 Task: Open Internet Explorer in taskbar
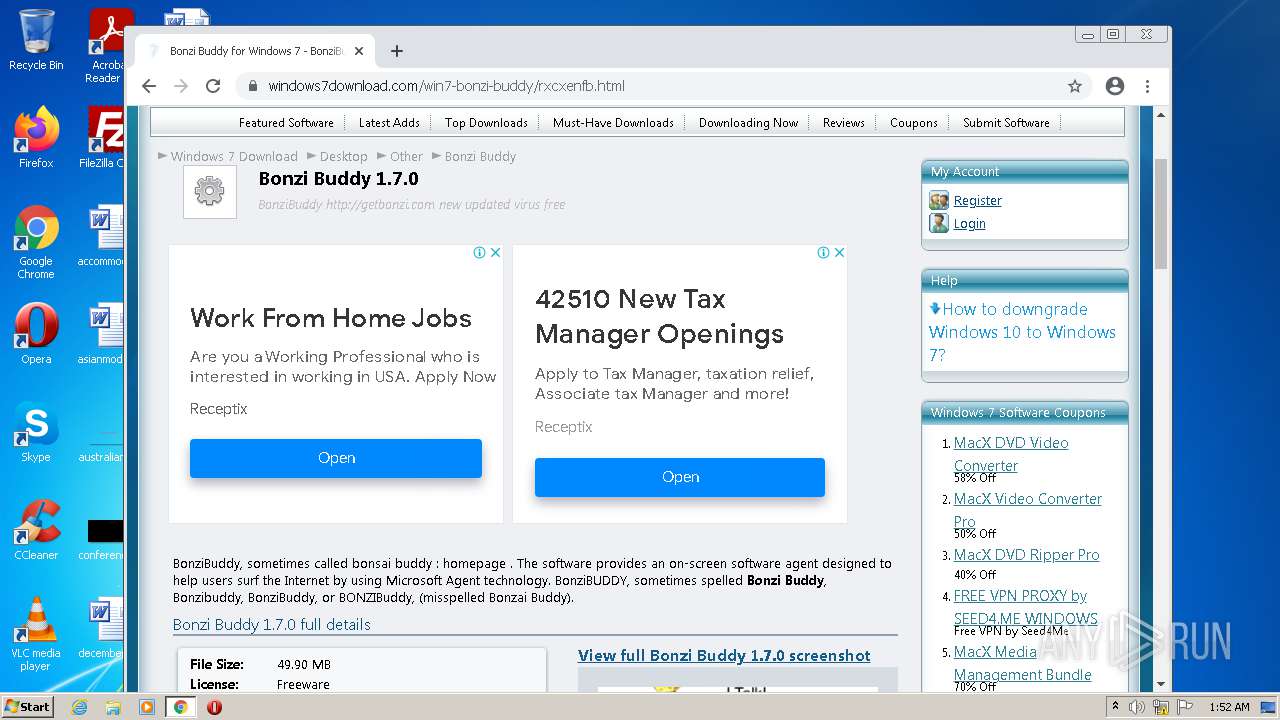[x=79, y=707]
